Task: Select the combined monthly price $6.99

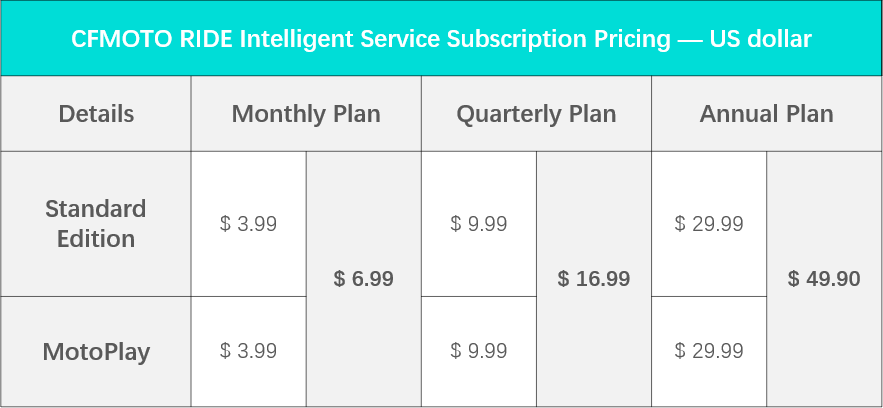Action: coord(364,279)
